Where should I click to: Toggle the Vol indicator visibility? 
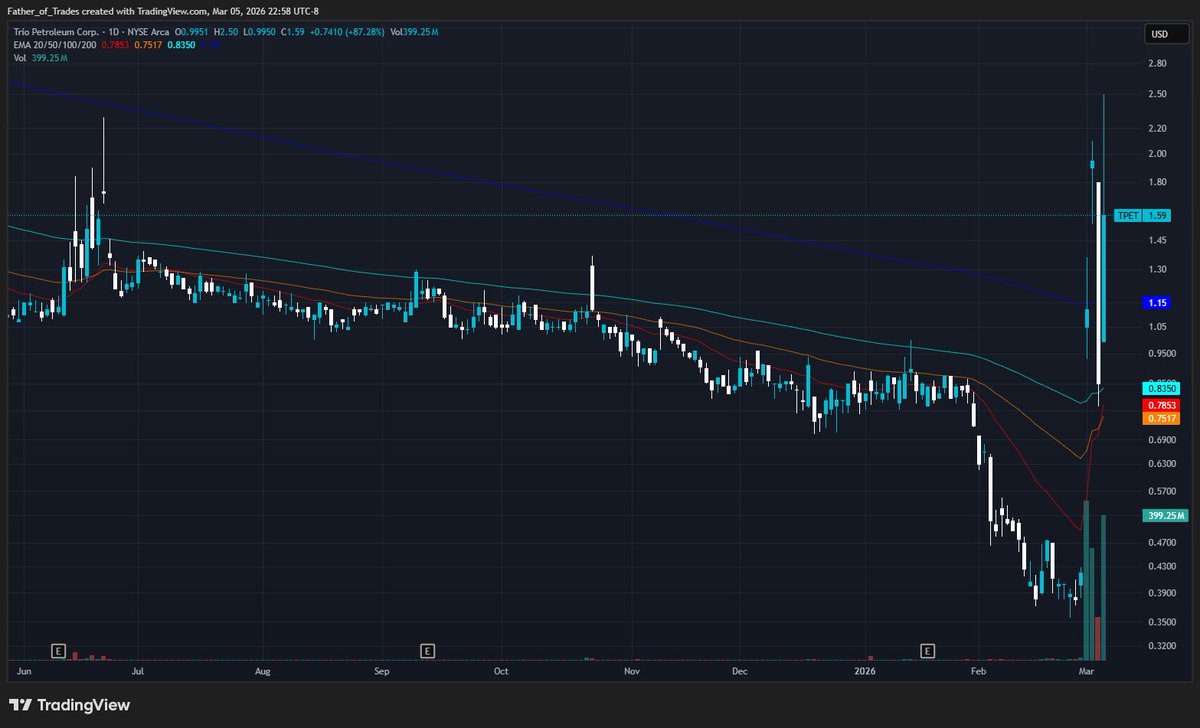tap(20, 59)
